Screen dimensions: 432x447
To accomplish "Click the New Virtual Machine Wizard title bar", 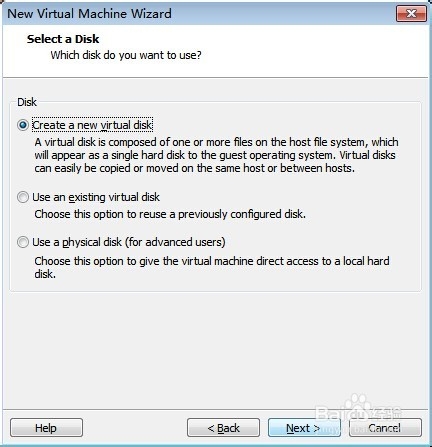I will click(x=200, y=14).
